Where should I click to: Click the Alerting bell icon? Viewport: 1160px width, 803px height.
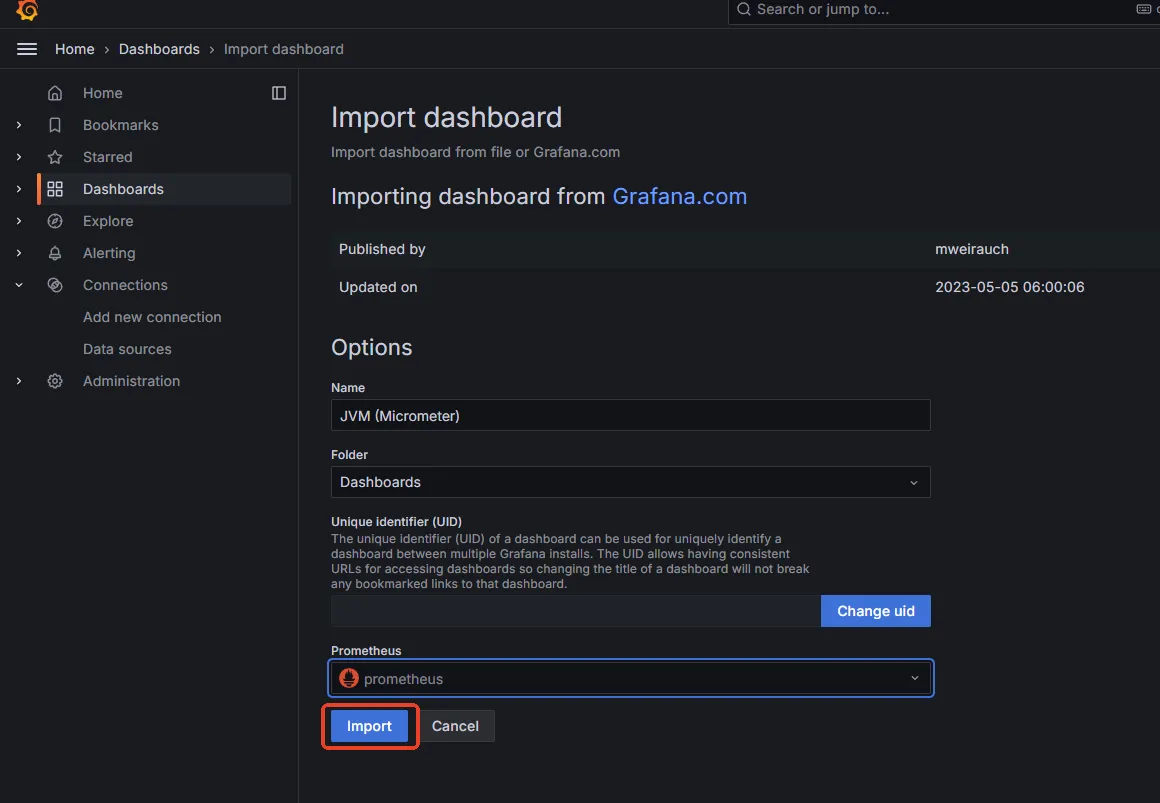point(55,253)
